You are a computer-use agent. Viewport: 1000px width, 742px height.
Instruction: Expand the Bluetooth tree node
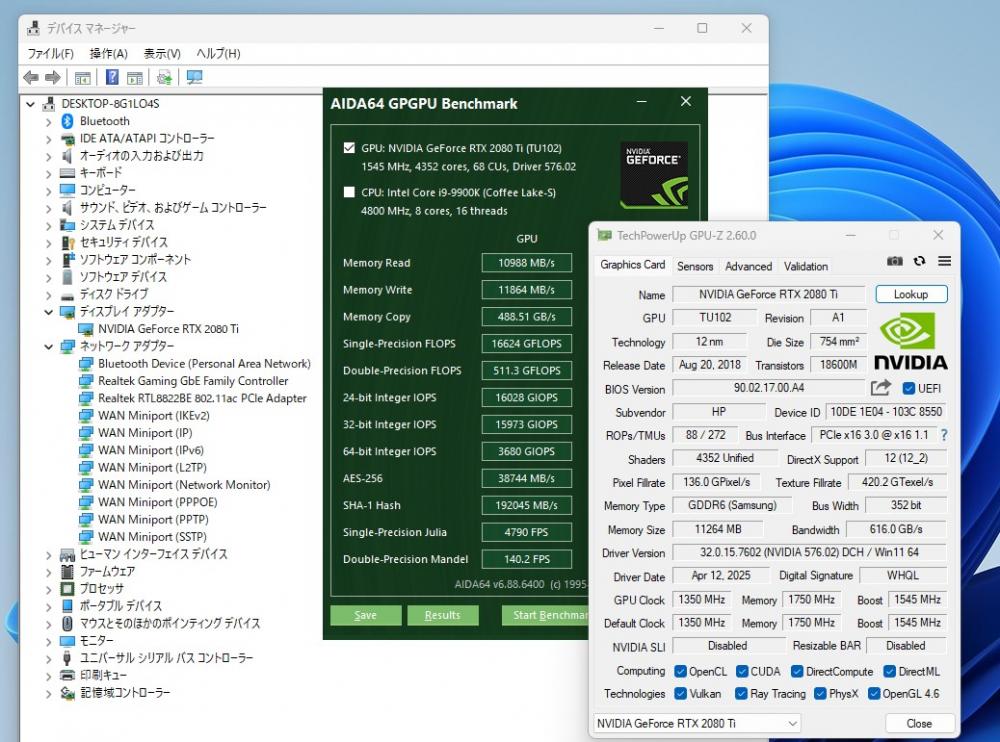[x=48, y=121]
